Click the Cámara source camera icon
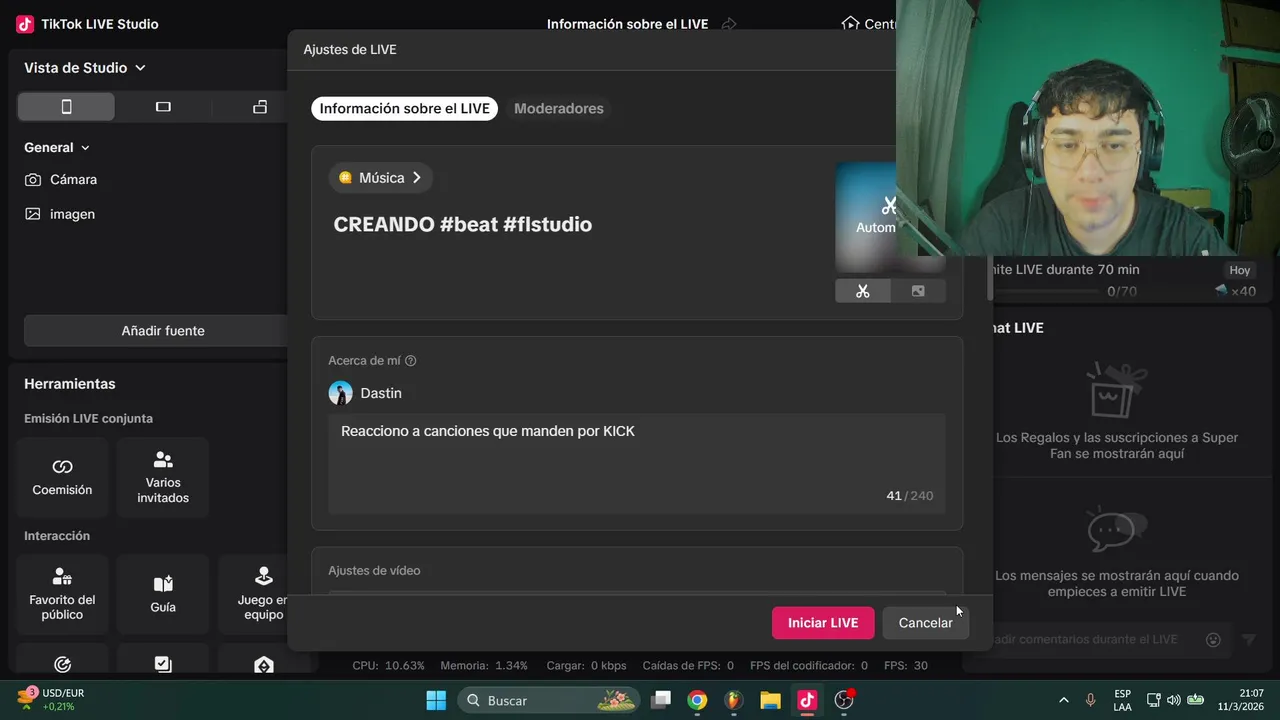Image resolution: width=1280 pixels, height=720 pixels. [33, 180]
